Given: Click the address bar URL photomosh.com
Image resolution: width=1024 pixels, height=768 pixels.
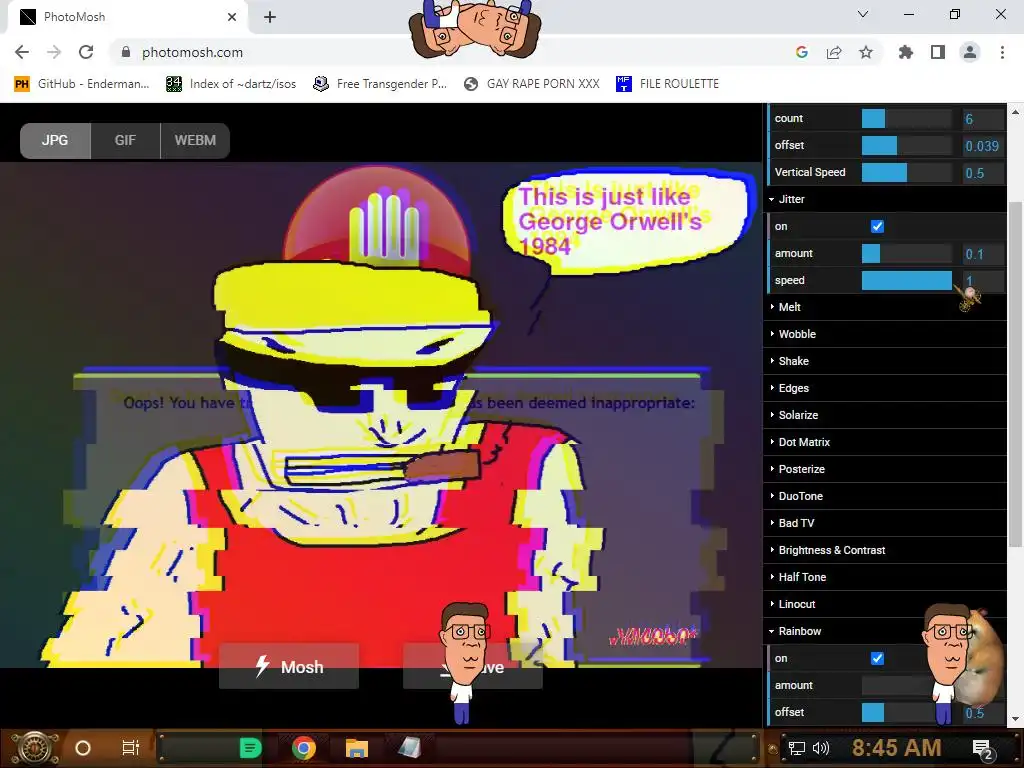Looking at the screenshot, I should click(x=192, y=52).
